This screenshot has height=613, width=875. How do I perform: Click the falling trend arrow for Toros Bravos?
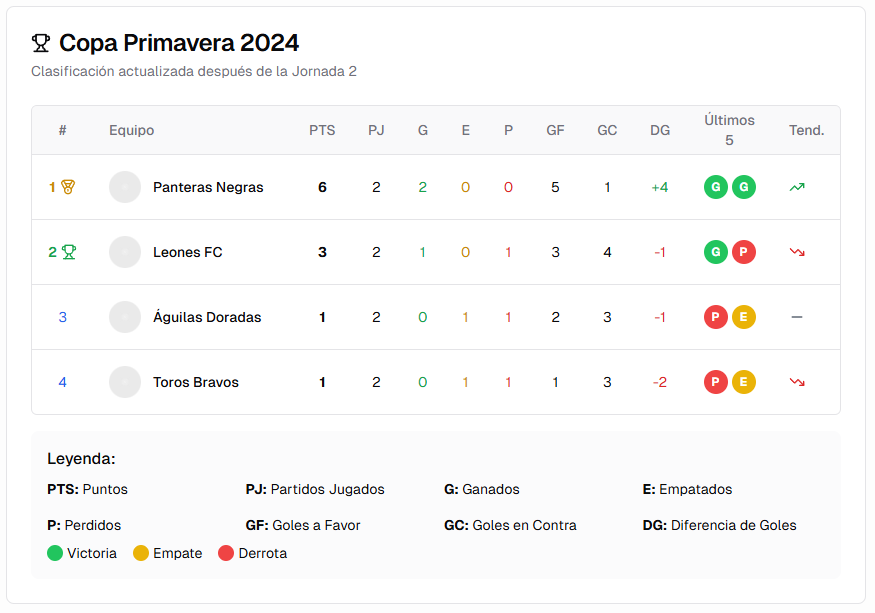coord(796,381)
